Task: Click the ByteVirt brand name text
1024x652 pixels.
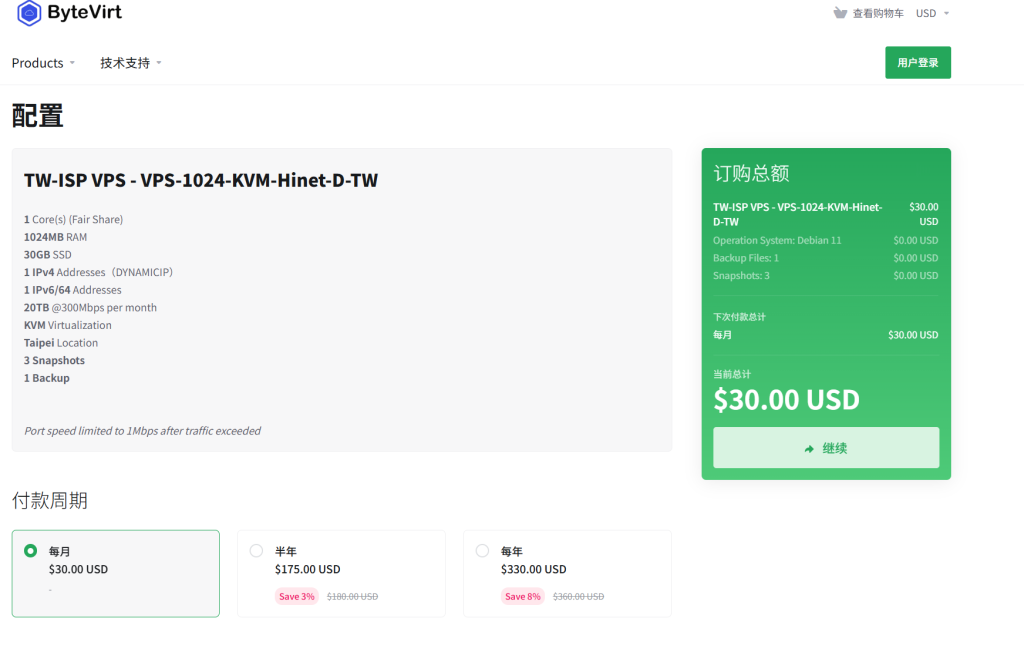Action: [x=84, y=13]
